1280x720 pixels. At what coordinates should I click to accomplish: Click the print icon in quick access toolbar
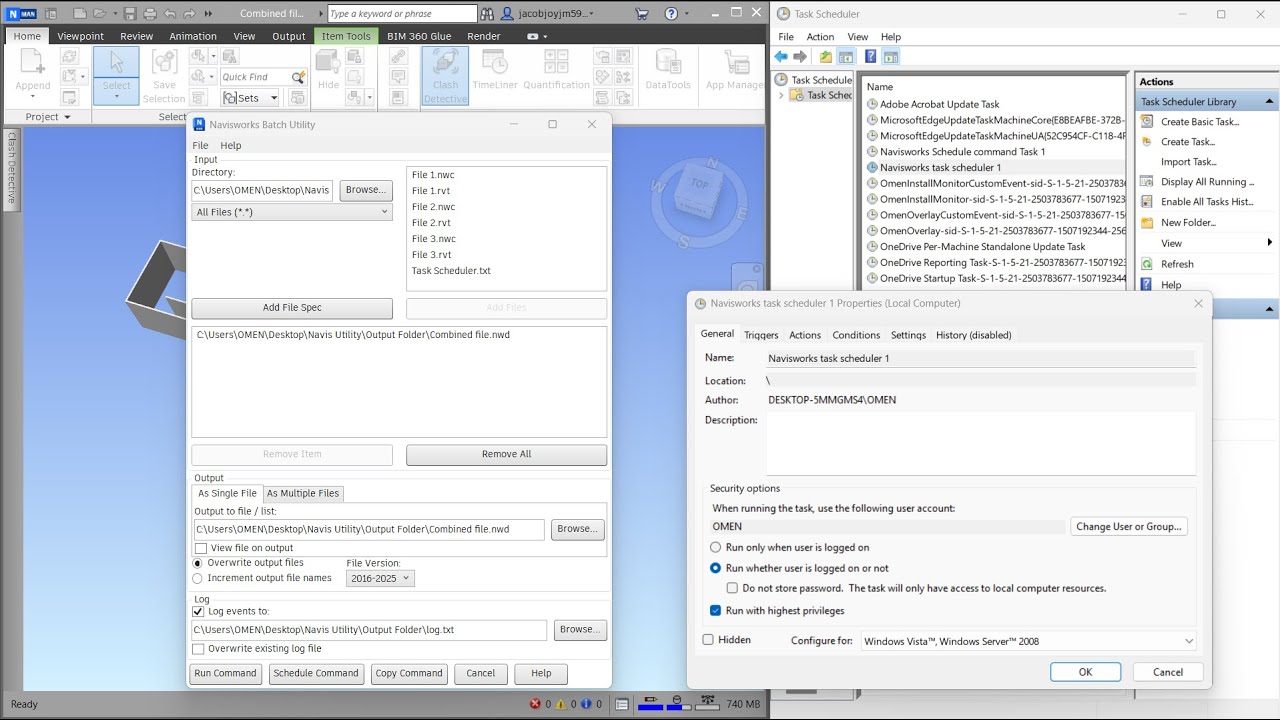click(x=149, y=14)
